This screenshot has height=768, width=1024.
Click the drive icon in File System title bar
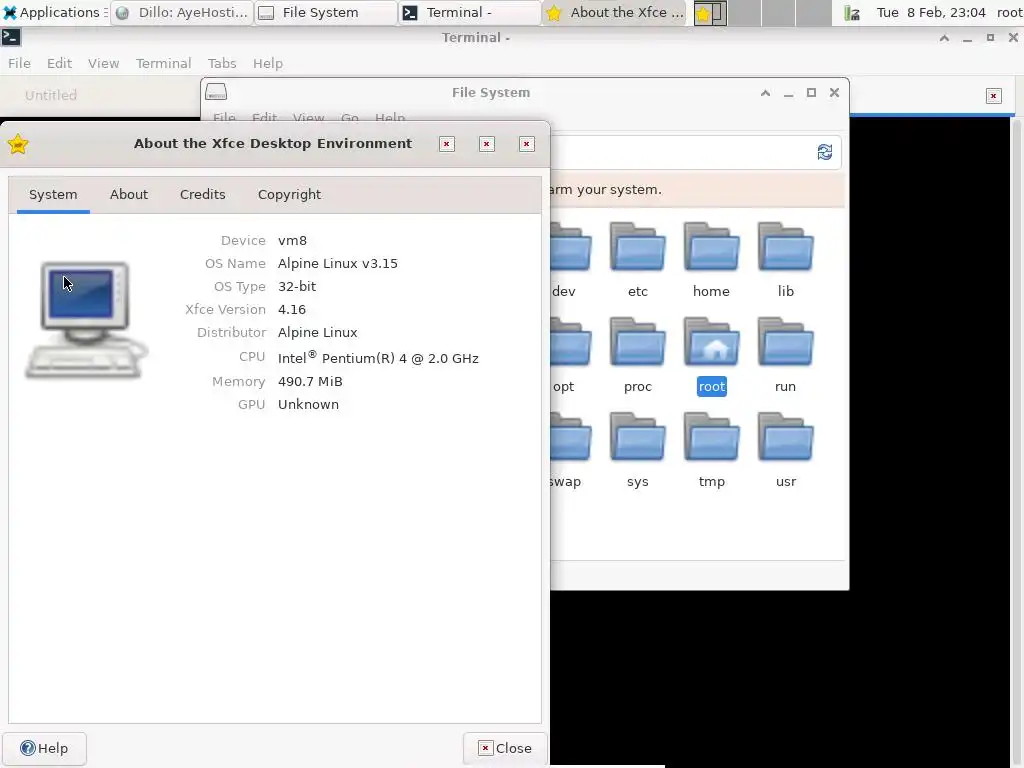point(216,92)
